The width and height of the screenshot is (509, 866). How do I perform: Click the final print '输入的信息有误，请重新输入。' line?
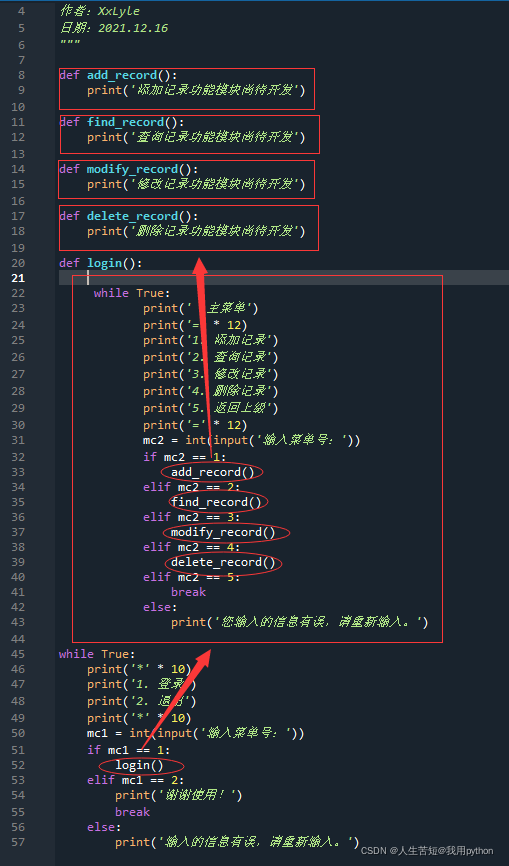(237, 842)
